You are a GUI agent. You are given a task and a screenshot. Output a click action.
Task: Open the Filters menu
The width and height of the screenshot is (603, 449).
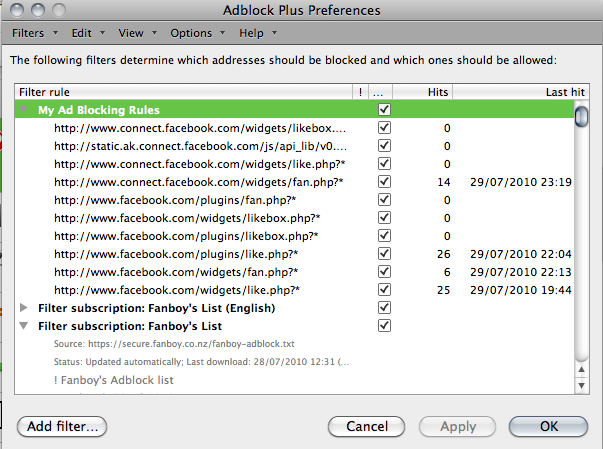[x=35, y=33]
